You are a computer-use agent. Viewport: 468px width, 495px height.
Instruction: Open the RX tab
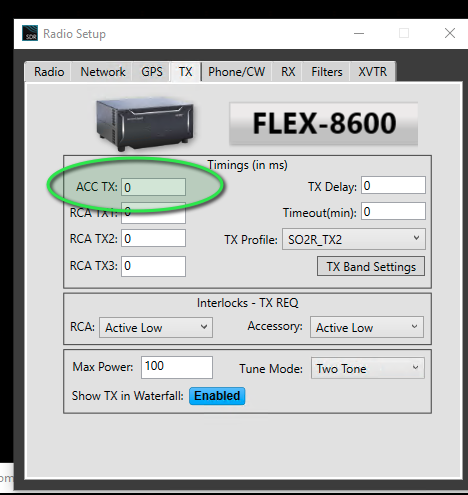tap(288, 72)
